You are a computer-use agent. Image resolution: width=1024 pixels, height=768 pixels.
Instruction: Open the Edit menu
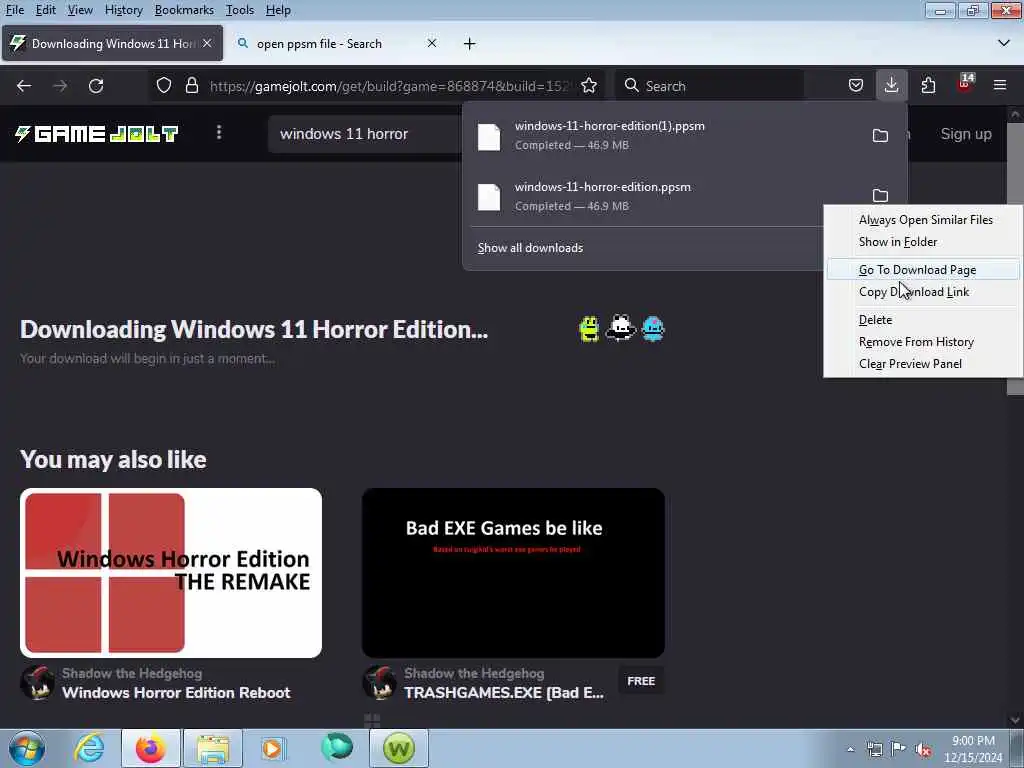(x=45, y=10)
